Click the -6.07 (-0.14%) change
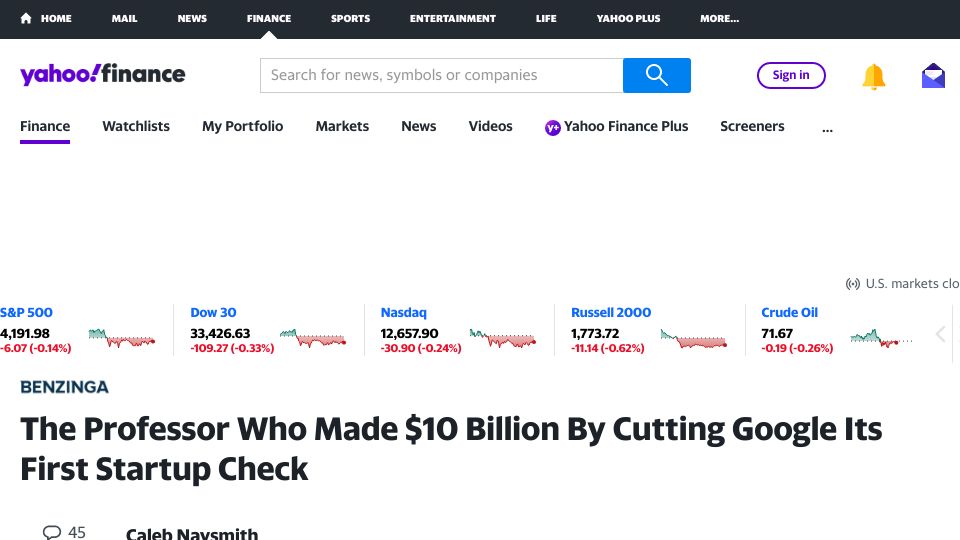This screenshot has height=540, width=960. point(36,348)
